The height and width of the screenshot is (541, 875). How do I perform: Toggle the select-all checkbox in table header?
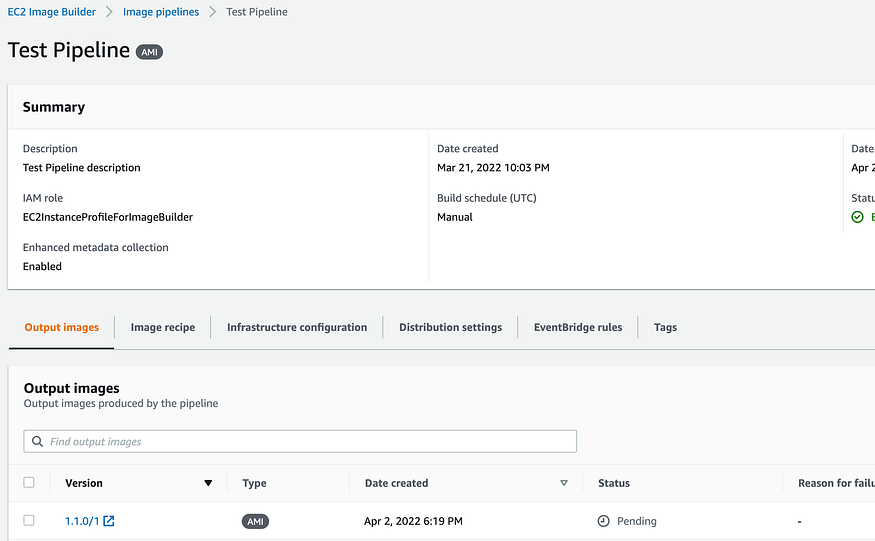[29, 482]
